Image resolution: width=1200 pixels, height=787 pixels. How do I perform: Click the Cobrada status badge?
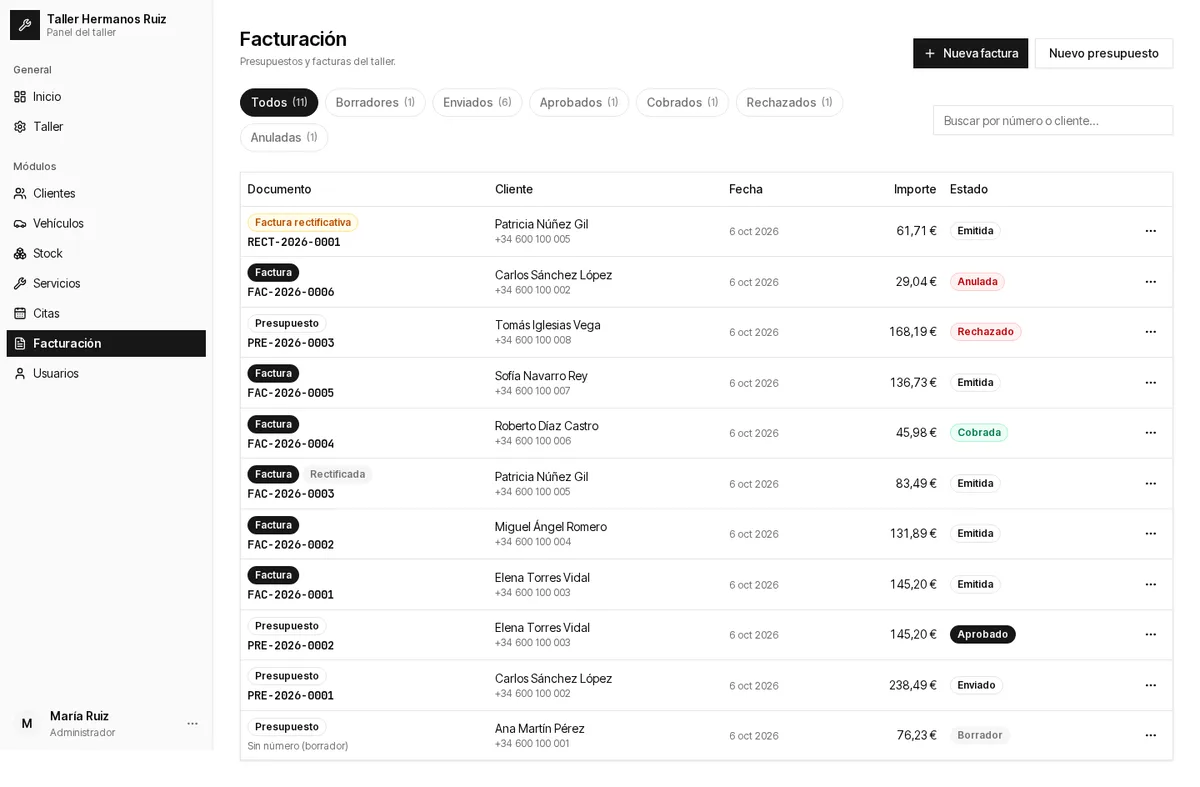[x=979, y=433]
